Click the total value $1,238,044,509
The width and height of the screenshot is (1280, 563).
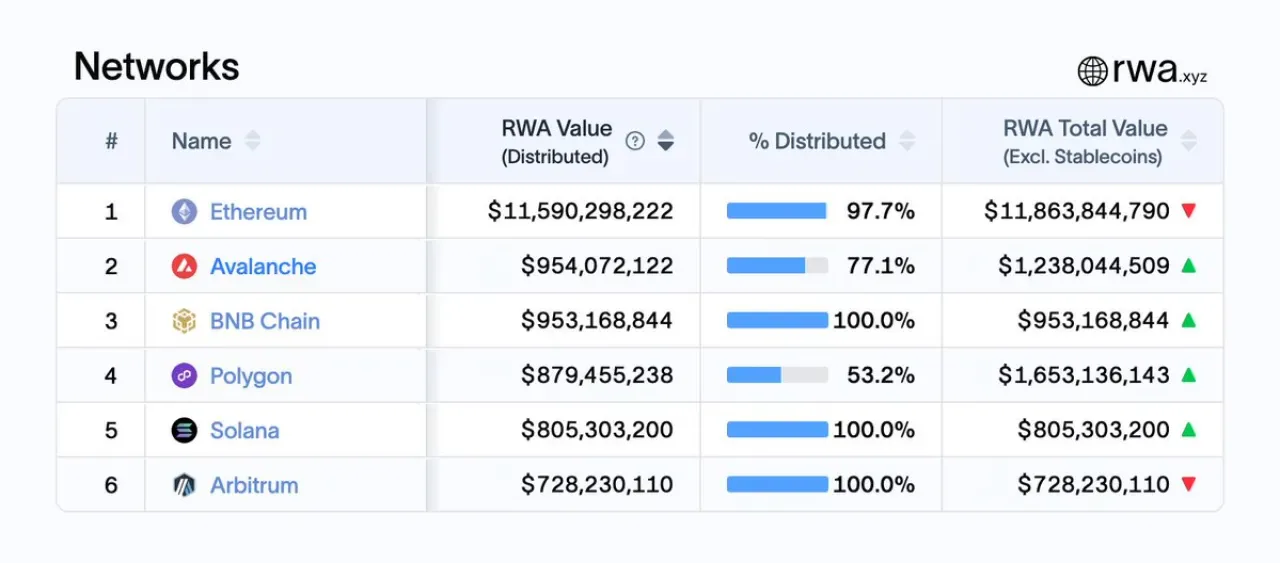point(1083,266)
